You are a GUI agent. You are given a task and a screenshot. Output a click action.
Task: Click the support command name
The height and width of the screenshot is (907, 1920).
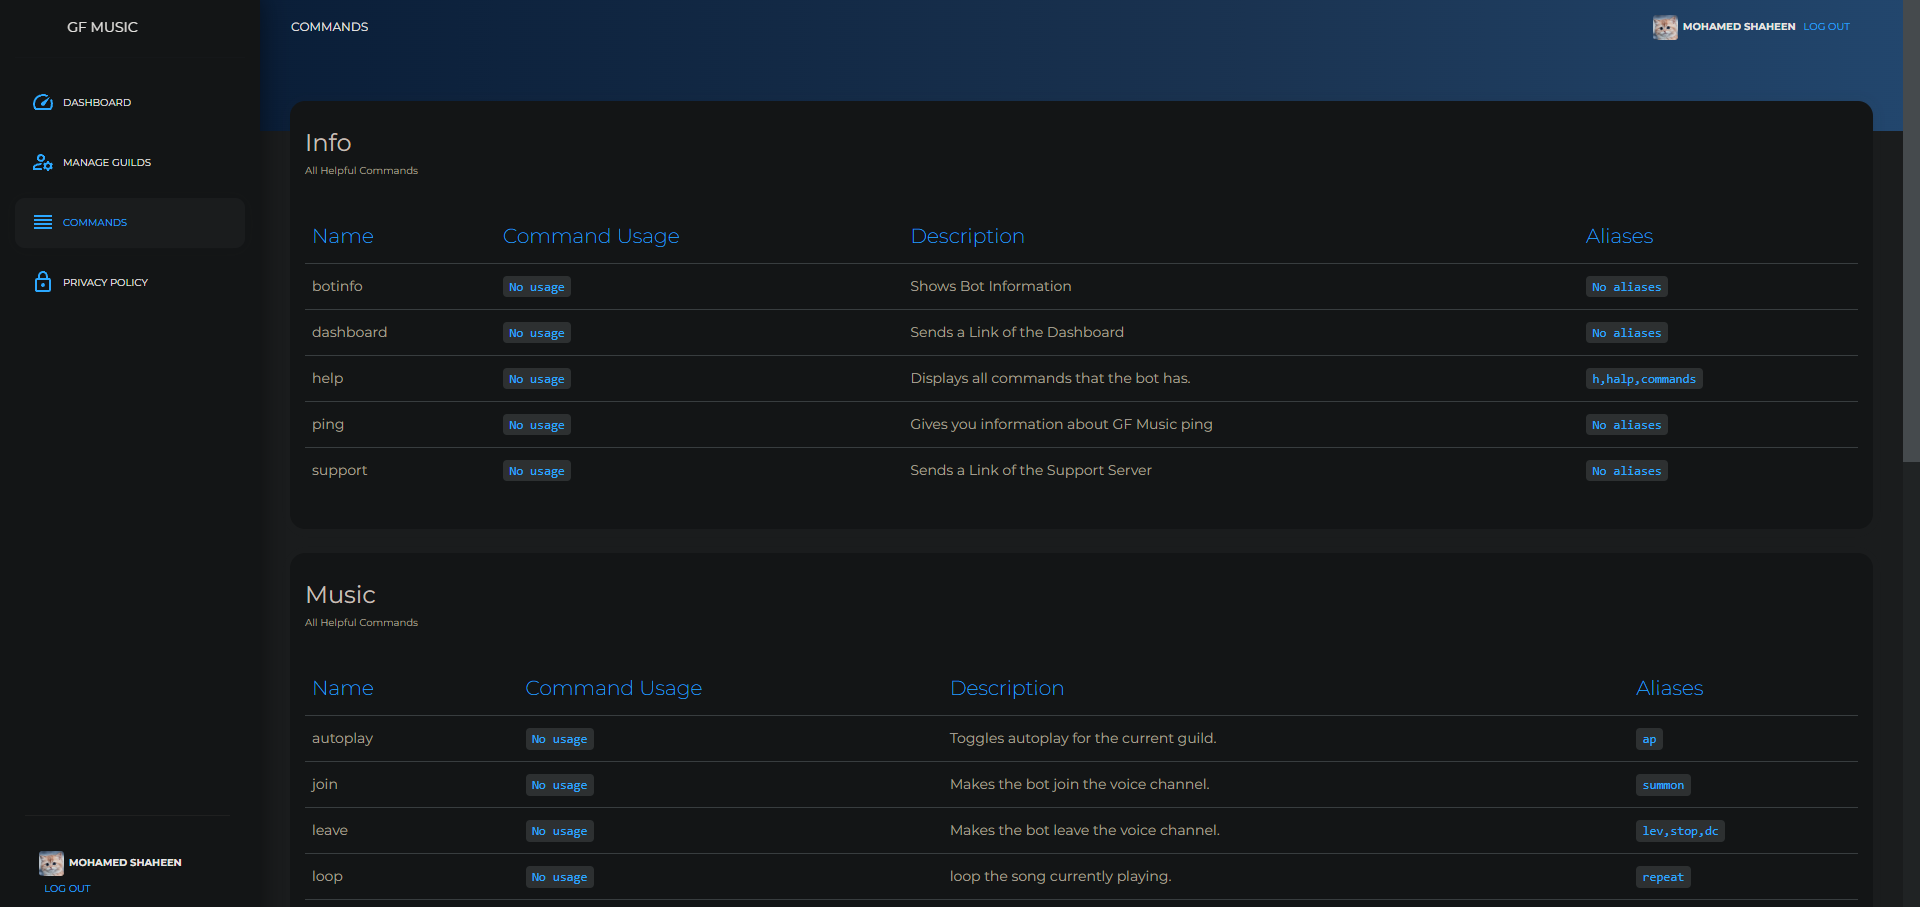coord(339,470)
